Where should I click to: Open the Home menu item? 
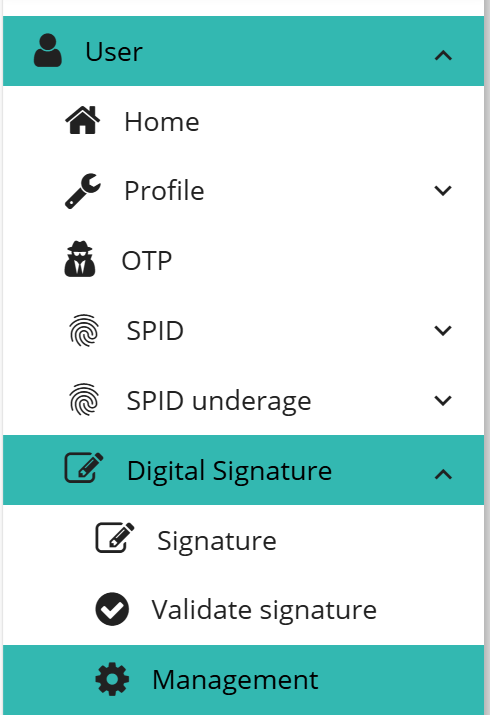[243, 121]
